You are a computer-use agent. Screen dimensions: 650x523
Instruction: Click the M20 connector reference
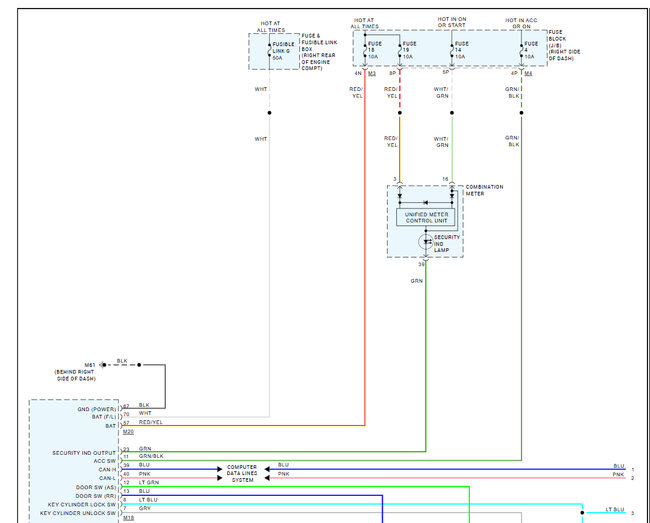[128, 432]
